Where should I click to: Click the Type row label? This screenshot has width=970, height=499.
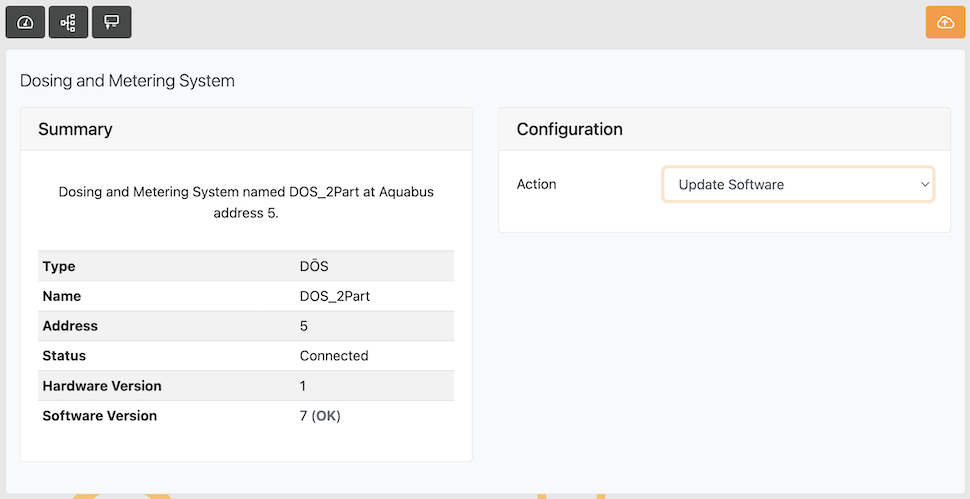point(59,267)
